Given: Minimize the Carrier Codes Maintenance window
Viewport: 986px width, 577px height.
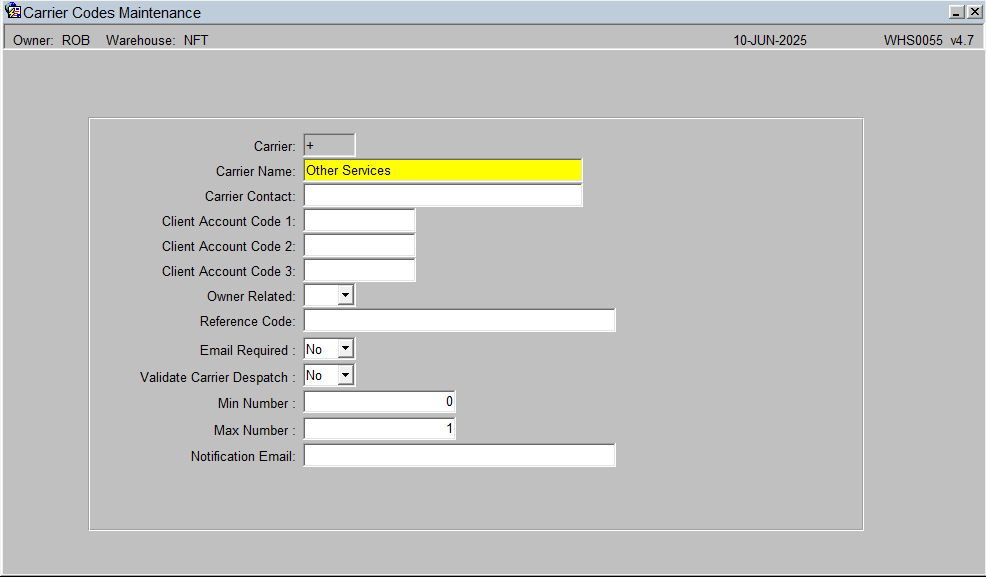Looking at the screenshot, I should (956, 12).
